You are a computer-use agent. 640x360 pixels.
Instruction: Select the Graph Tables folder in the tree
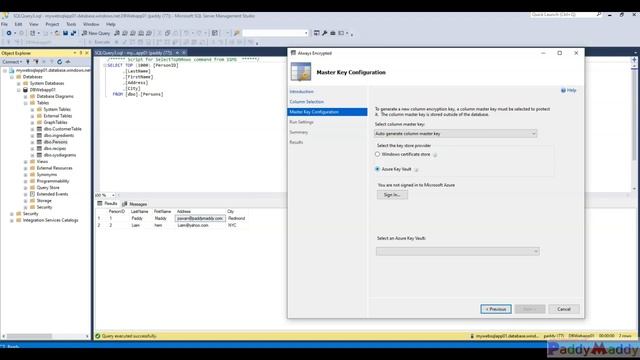[55, 122]
